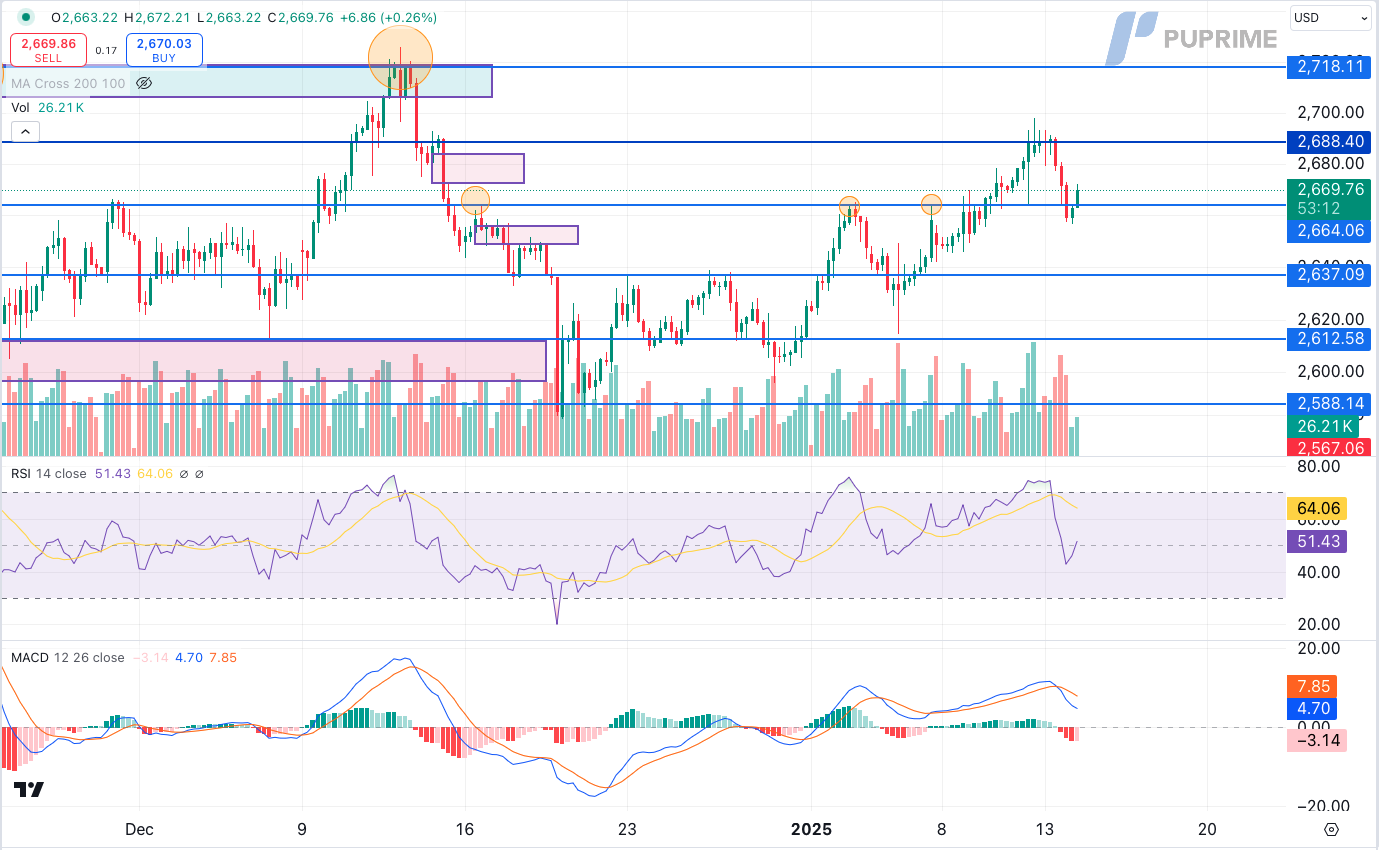
Task: Toggle MA Cross indicator visibility eye
Action: tap(143, 83)
